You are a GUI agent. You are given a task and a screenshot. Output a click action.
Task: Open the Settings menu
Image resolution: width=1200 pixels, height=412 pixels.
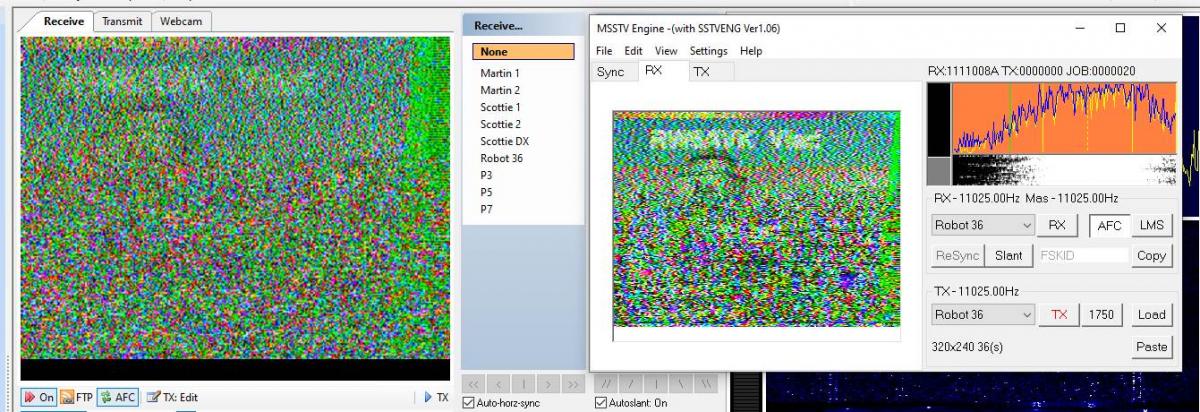(708, 51)
